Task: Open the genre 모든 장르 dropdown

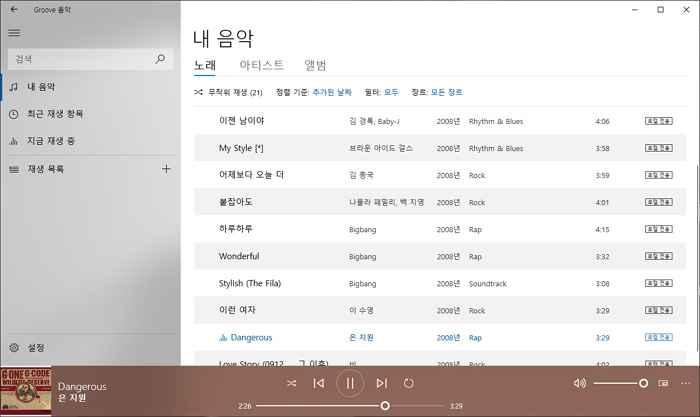Action: (x=446, y=92)
